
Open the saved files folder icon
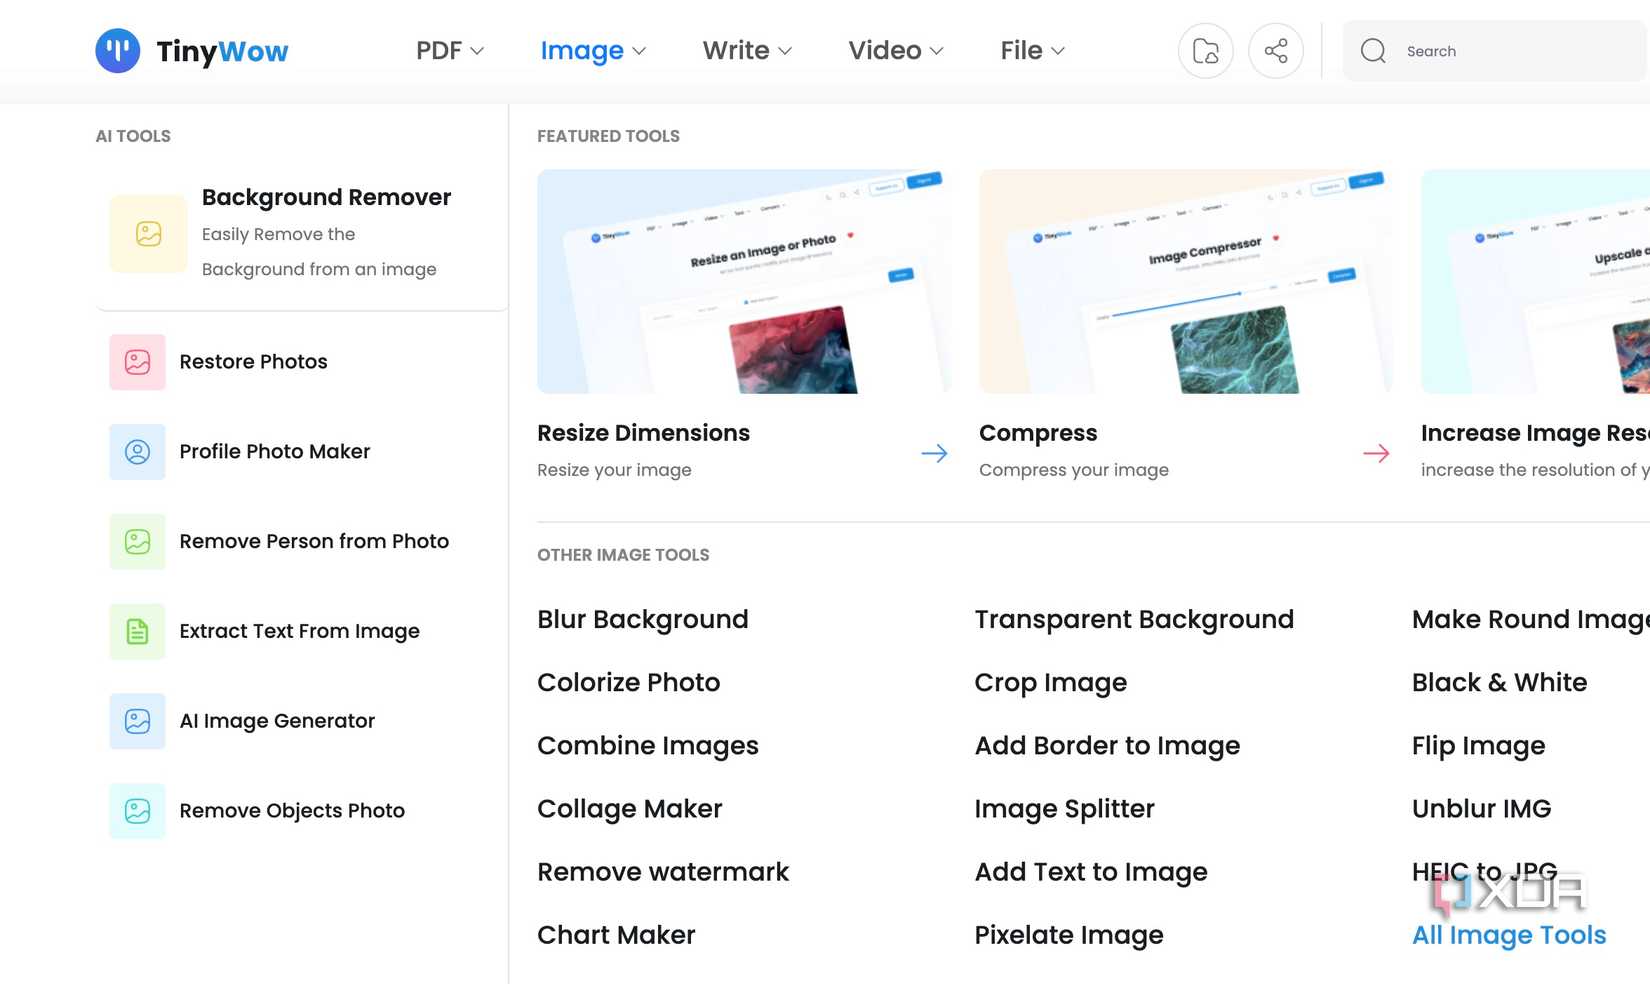pyautogui.click(x=1206, y=51)
